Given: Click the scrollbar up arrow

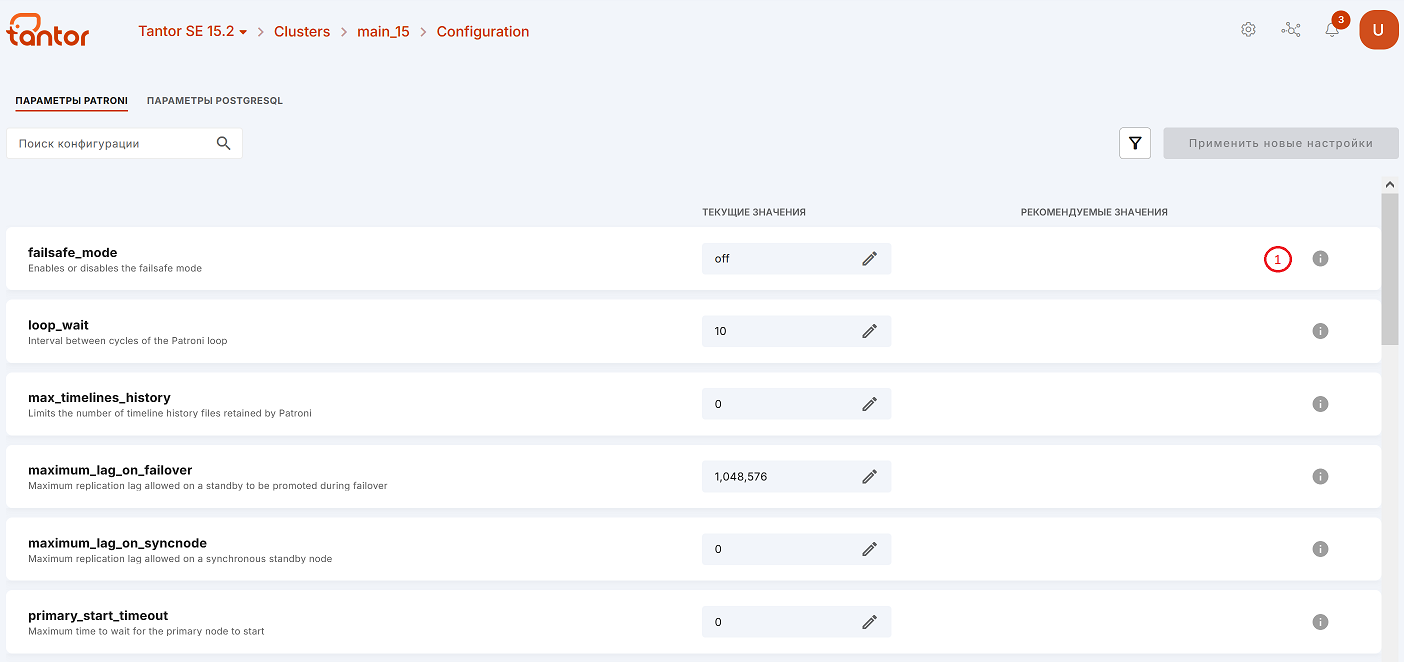Looking at the screenshot, I should click(x=1390, y=184).
